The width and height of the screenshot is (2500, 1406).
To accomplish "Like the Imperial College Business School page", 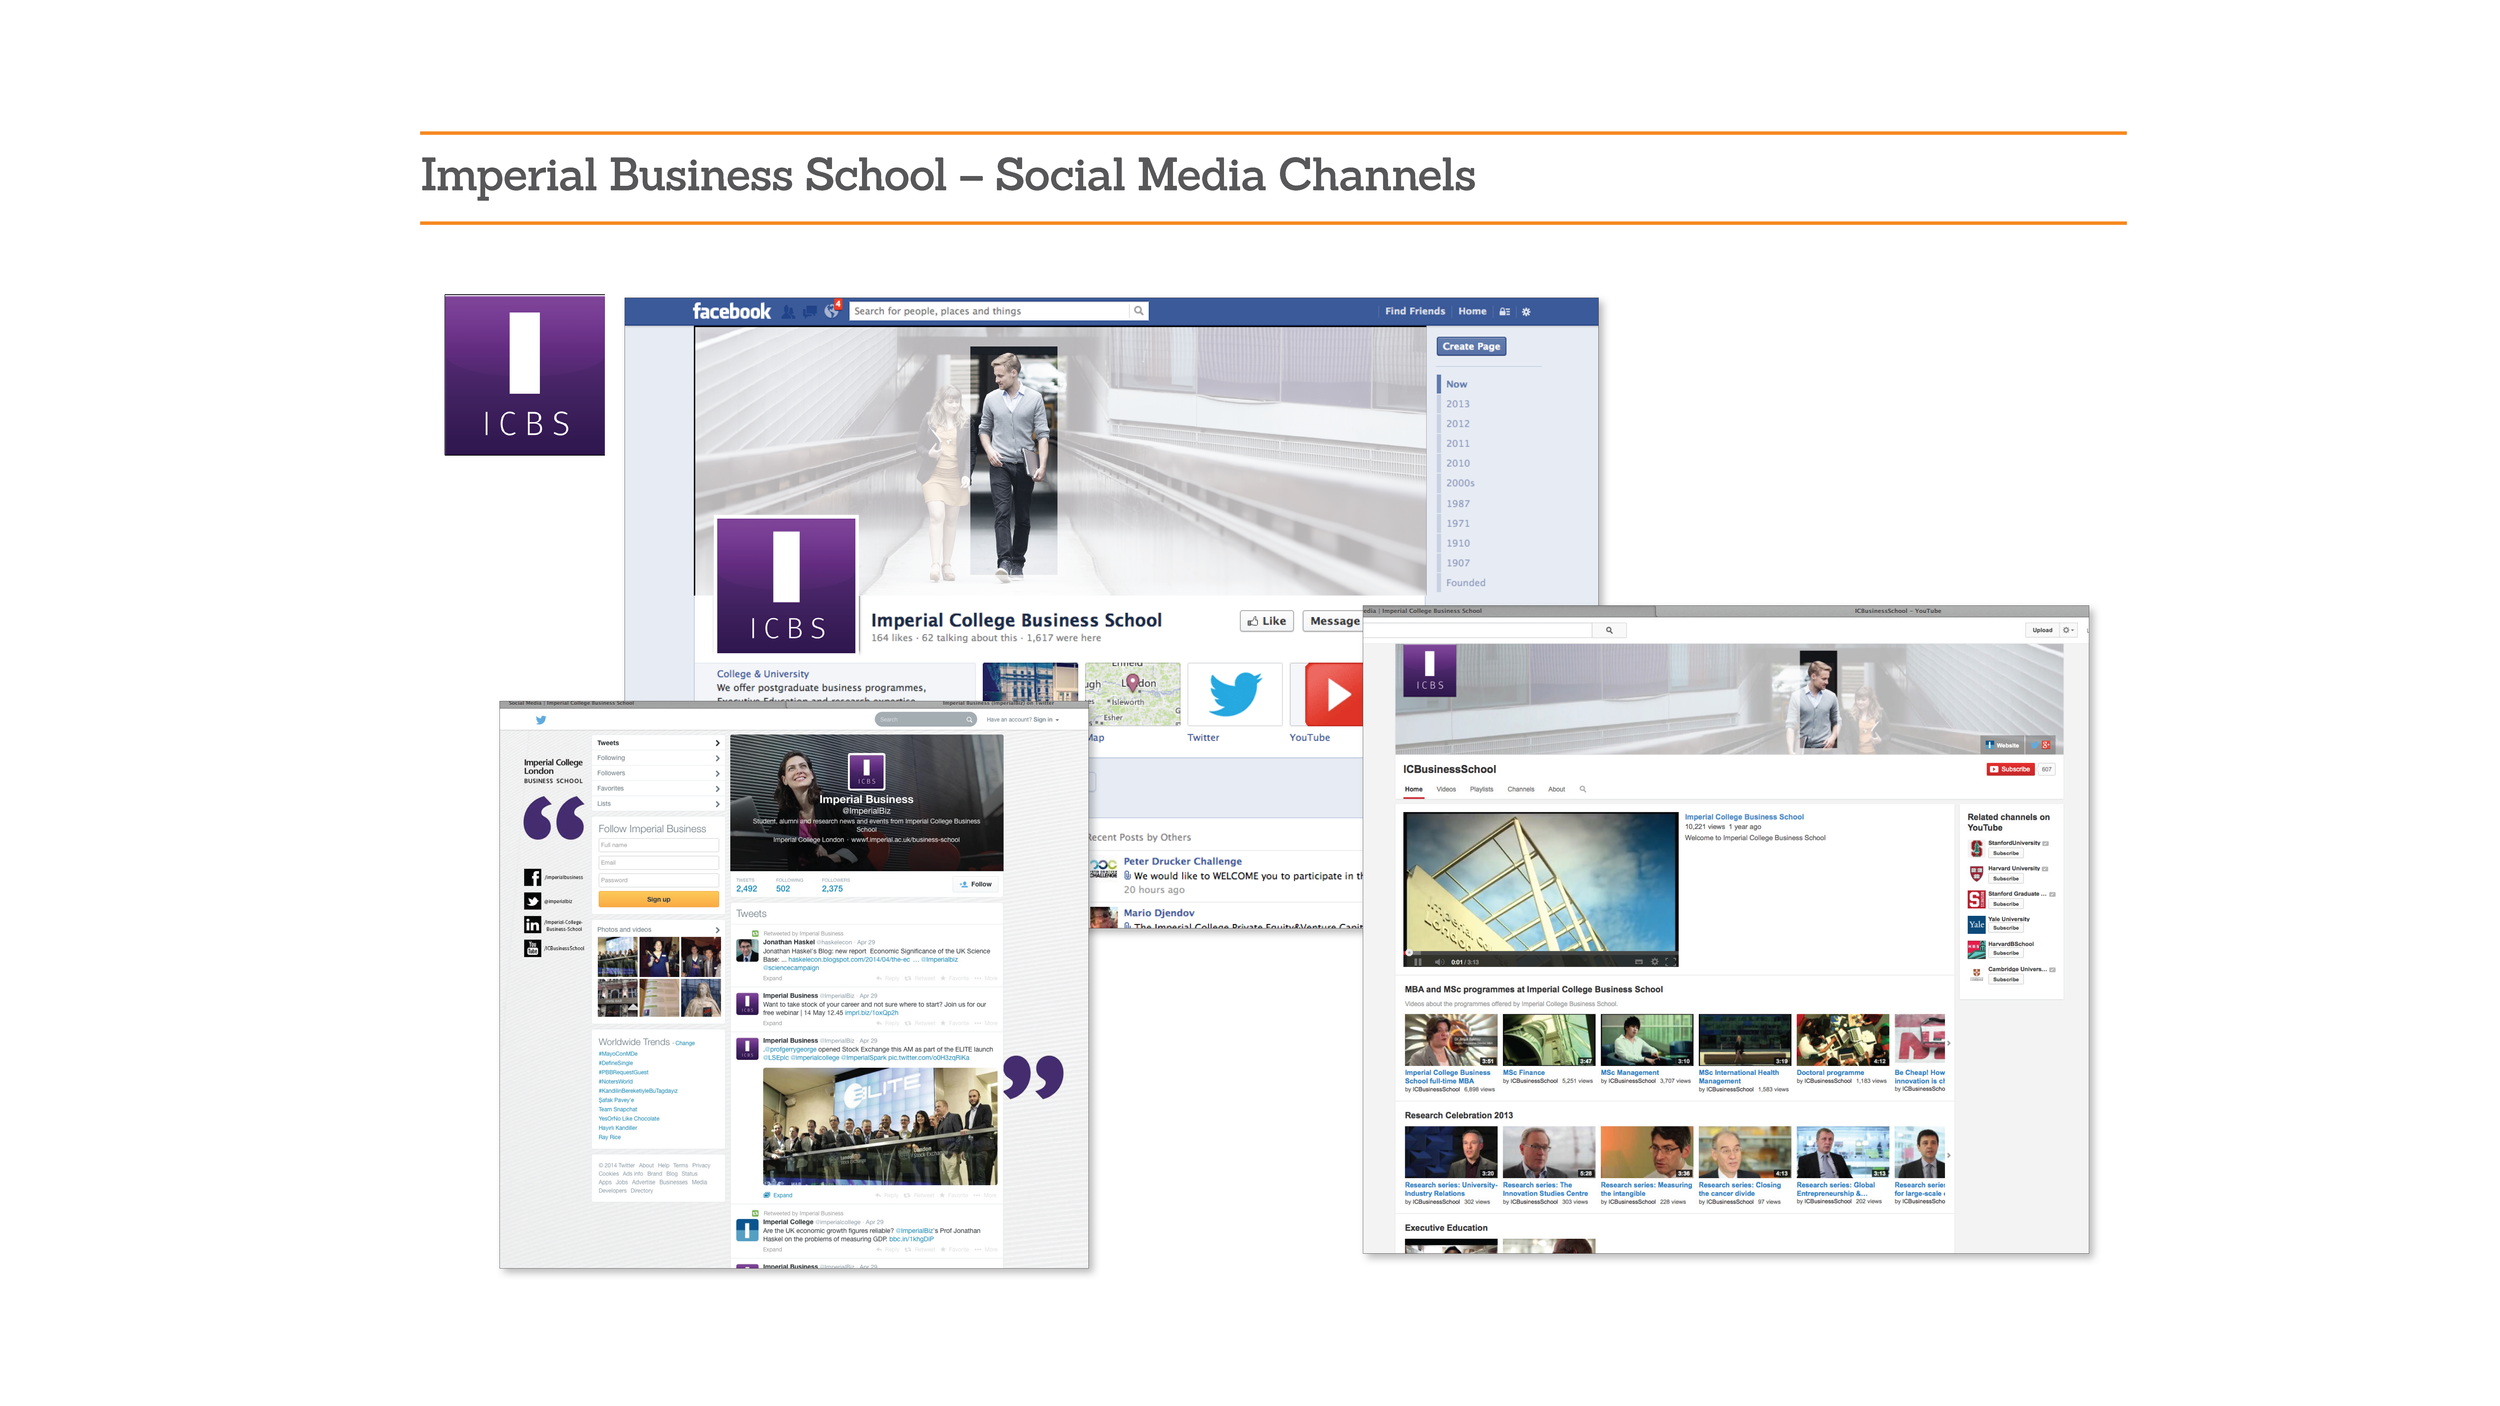I will [1266, 621].
